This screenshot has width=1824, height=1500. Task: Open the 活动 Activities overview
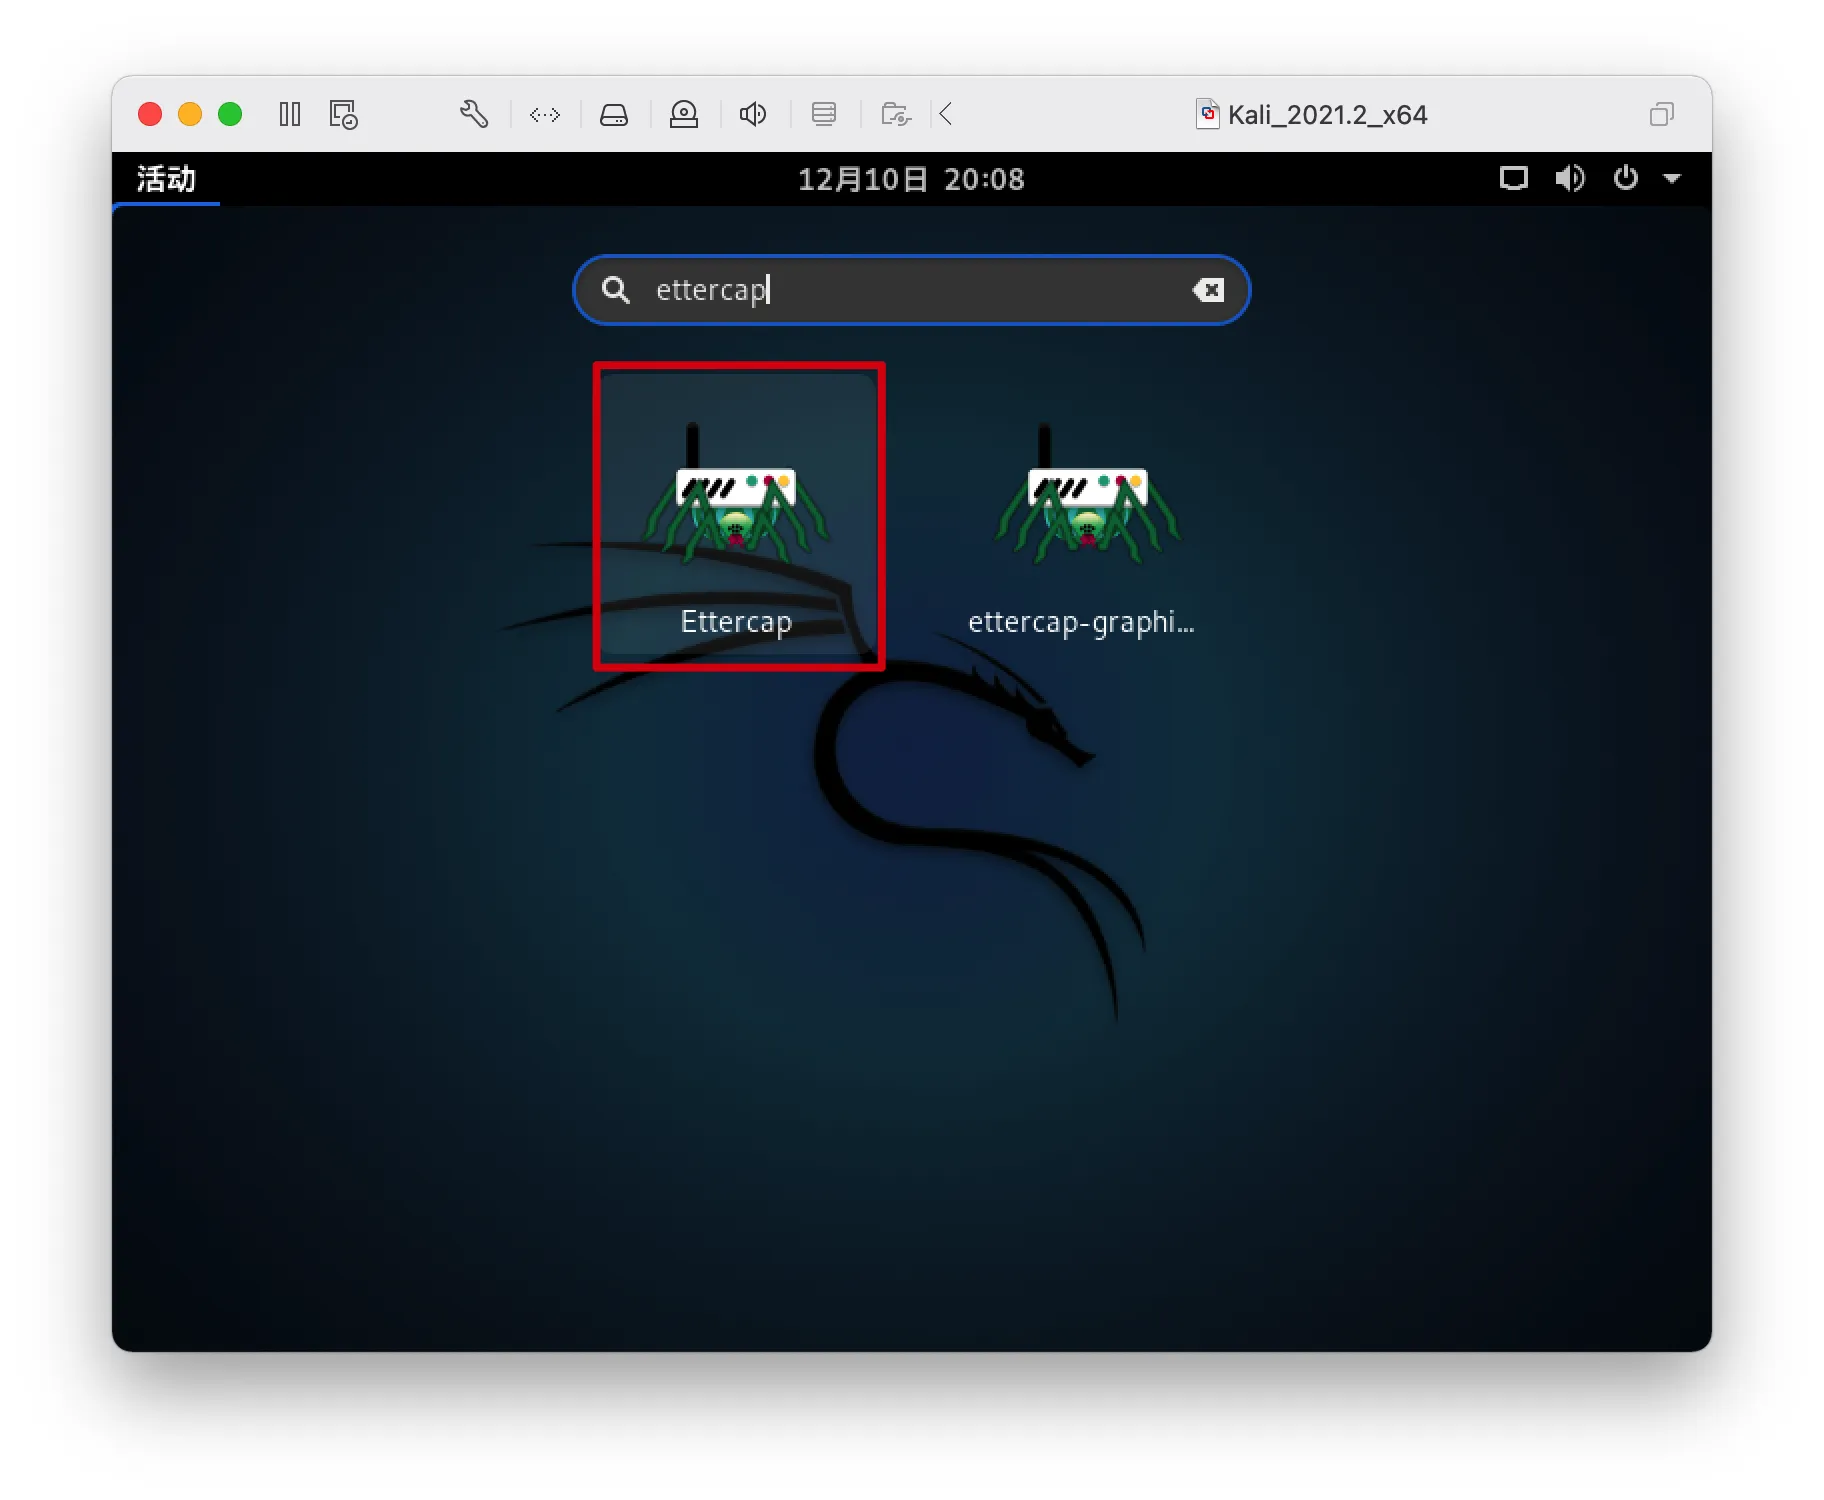[x=166, y=179]
